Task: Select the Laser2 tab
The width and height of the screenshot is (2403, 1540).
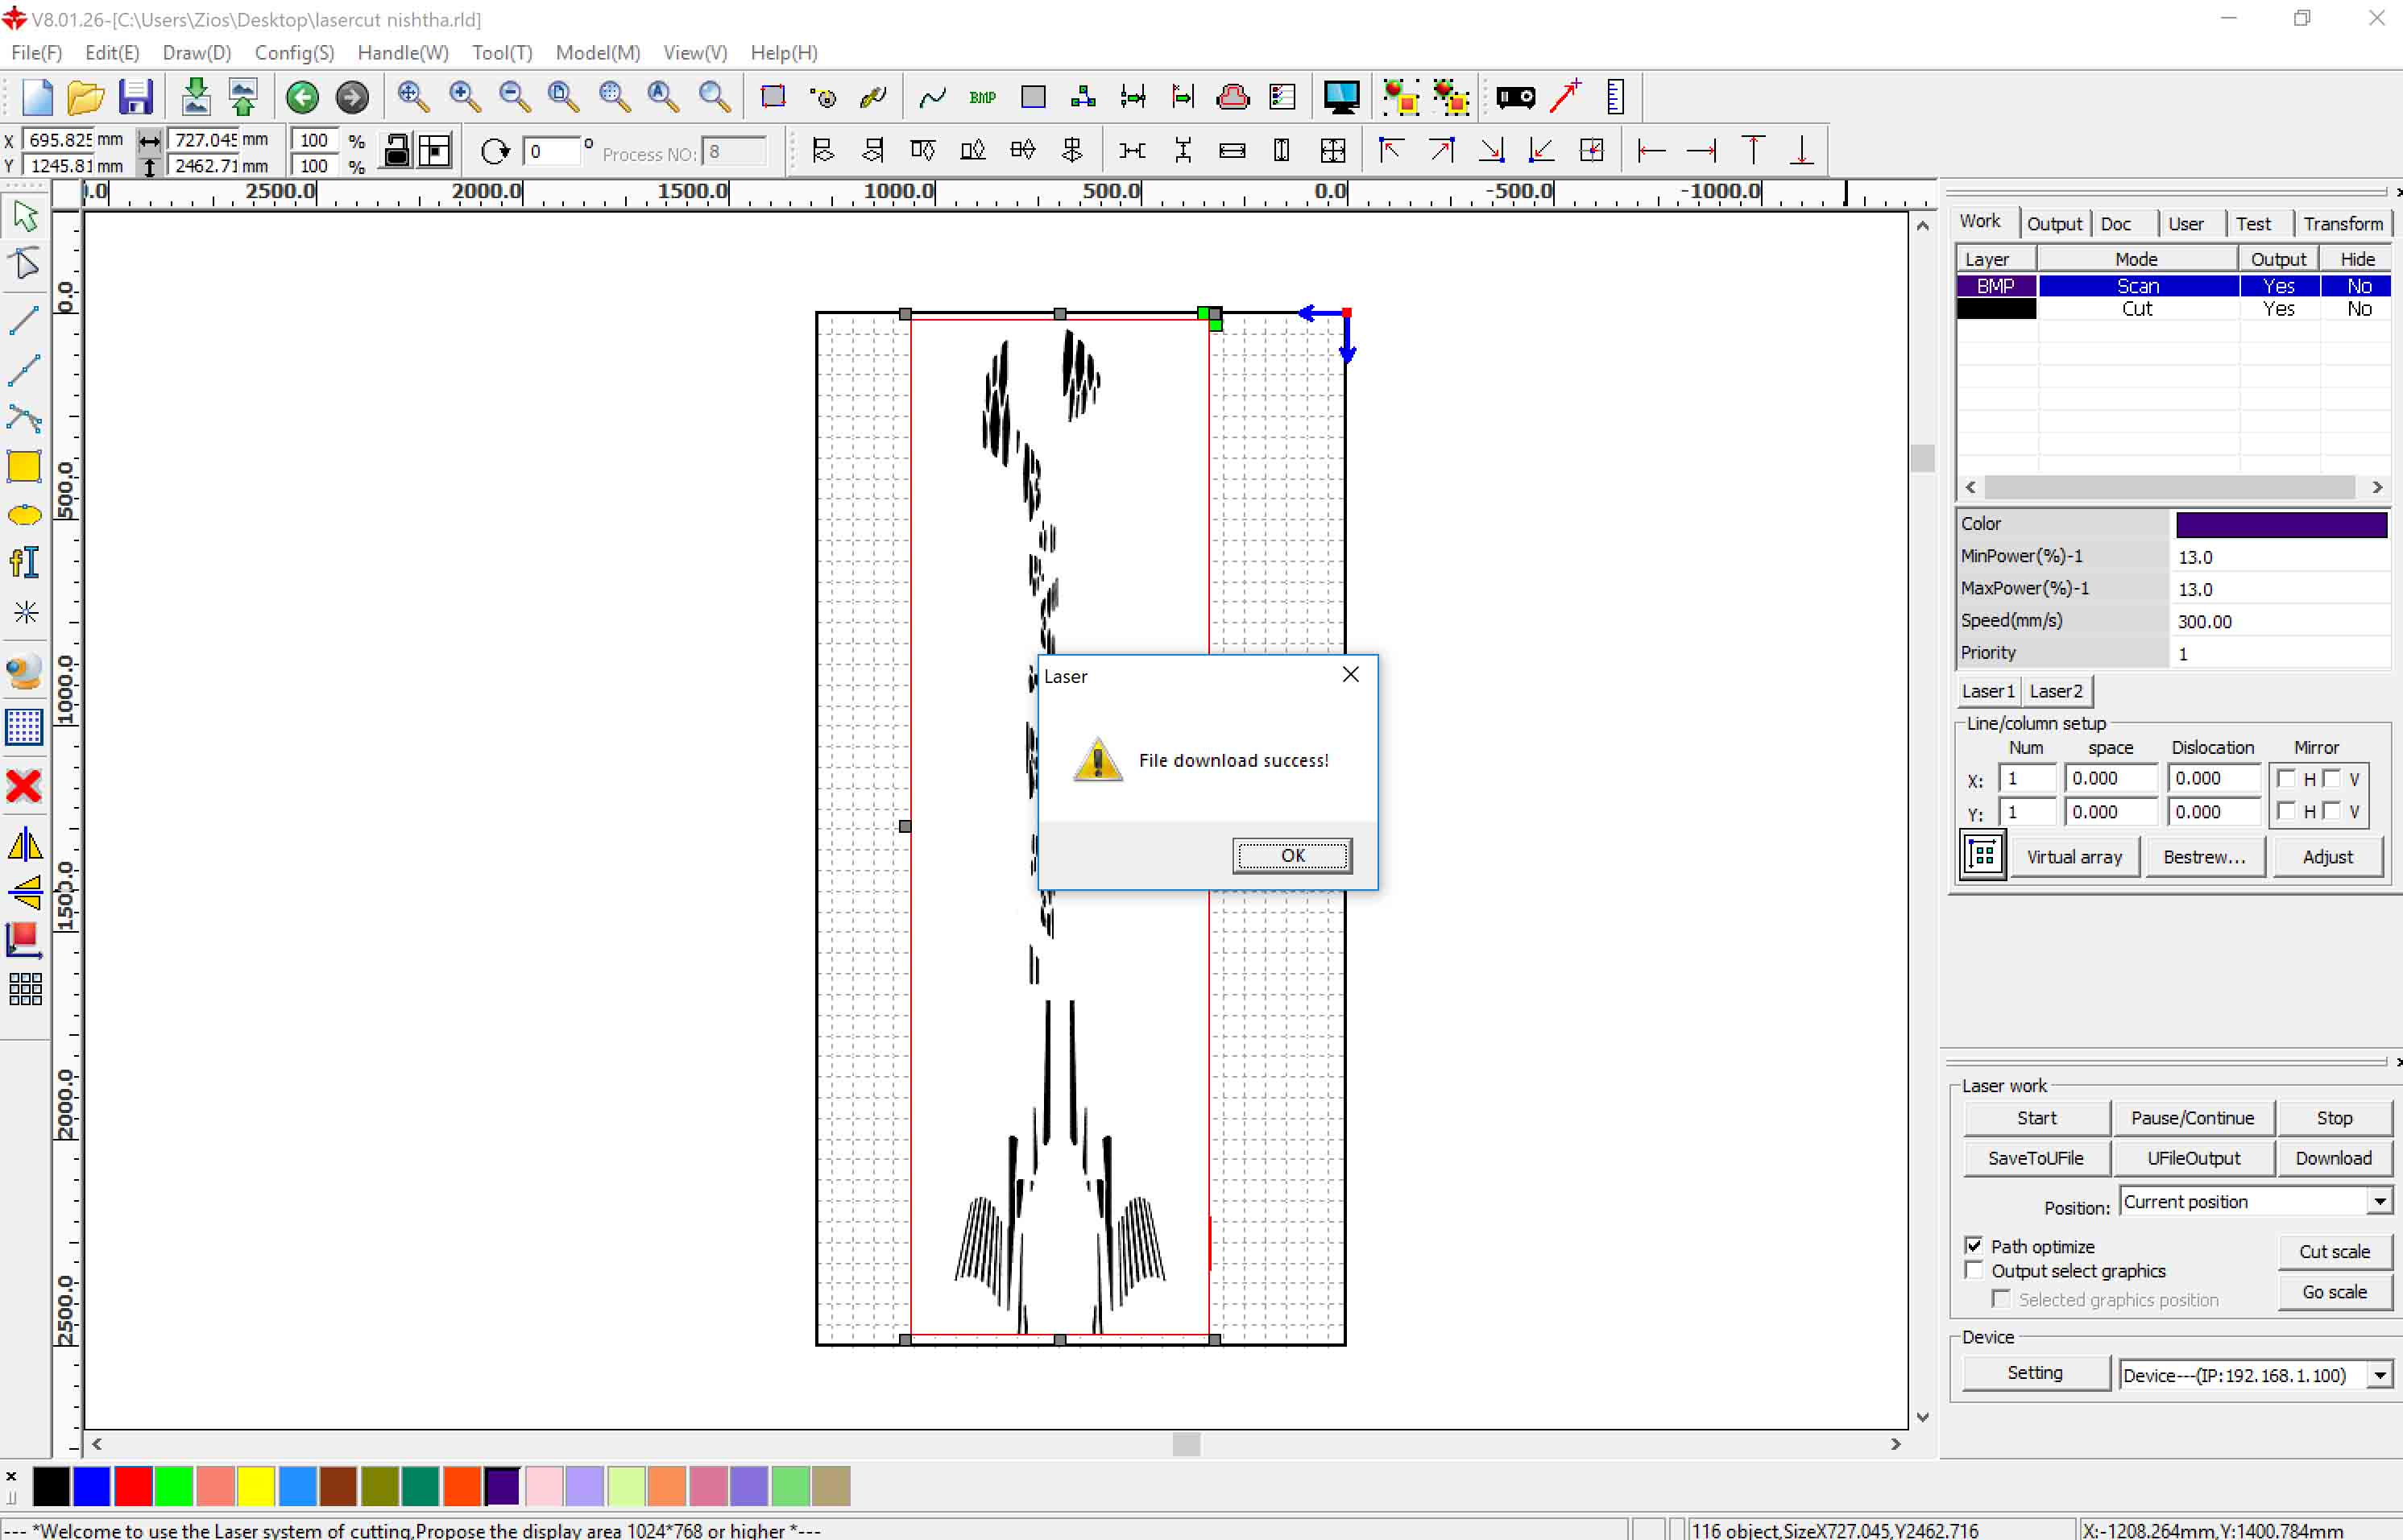Action: [x=2056, y=691]
